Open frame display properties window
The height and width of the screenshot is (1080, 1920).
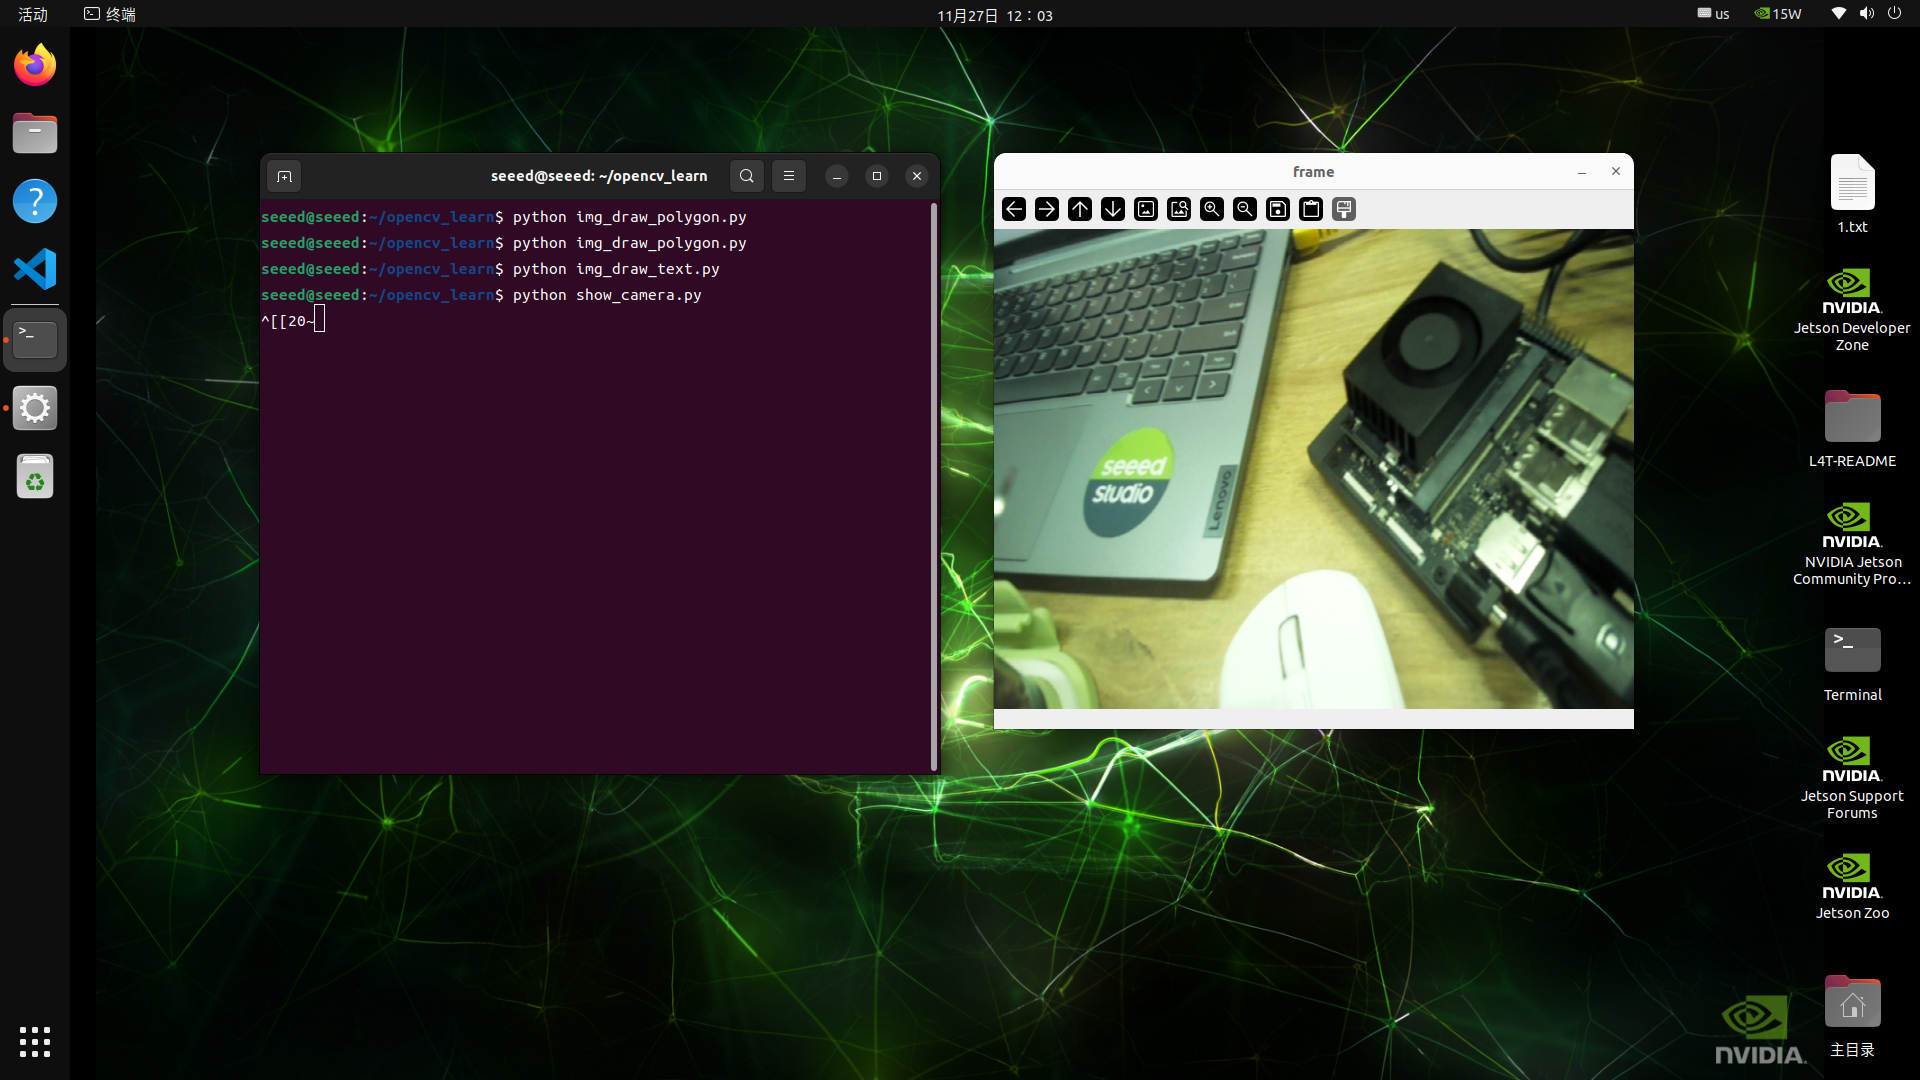click(1344, 209)
